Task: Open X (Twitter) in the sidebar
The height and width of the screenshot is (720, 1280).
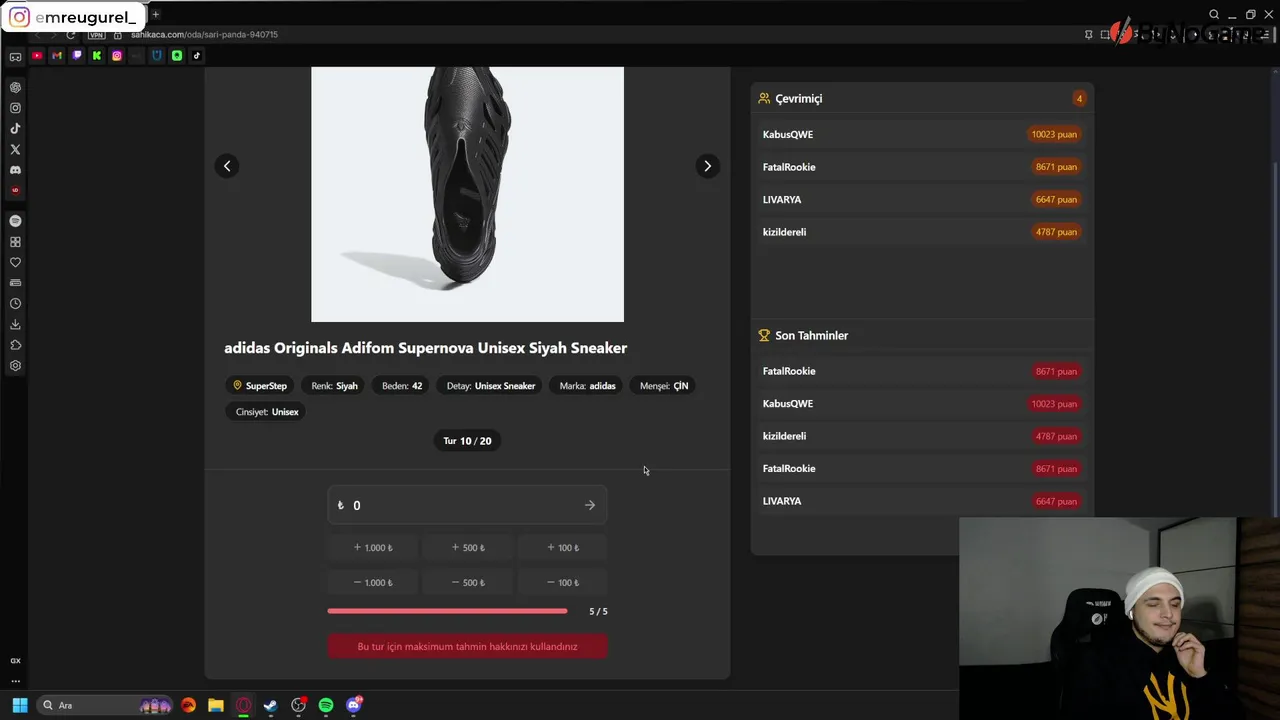Action: pos(15,149)
